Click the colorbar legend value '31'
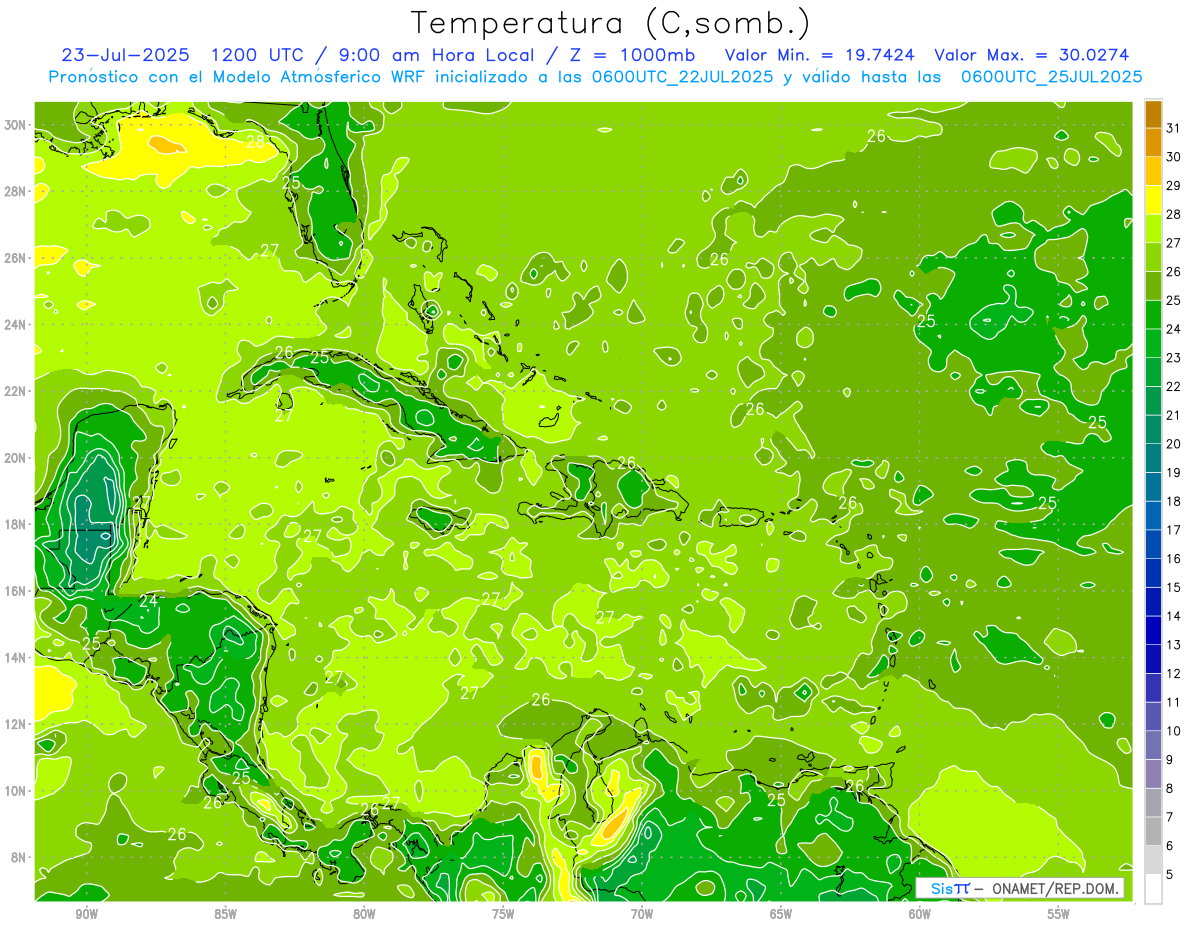Screen dimensions: 1200x927 click(1174, 128)
